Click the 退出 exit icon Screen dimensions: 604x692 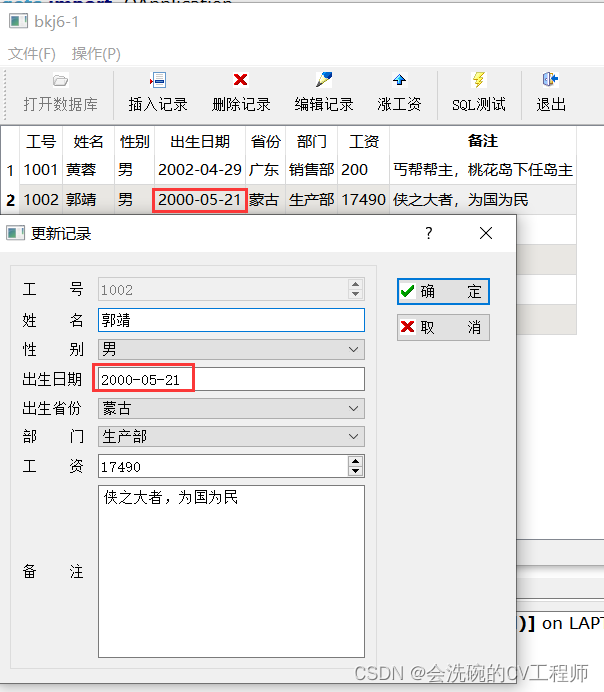pos(551,79)
